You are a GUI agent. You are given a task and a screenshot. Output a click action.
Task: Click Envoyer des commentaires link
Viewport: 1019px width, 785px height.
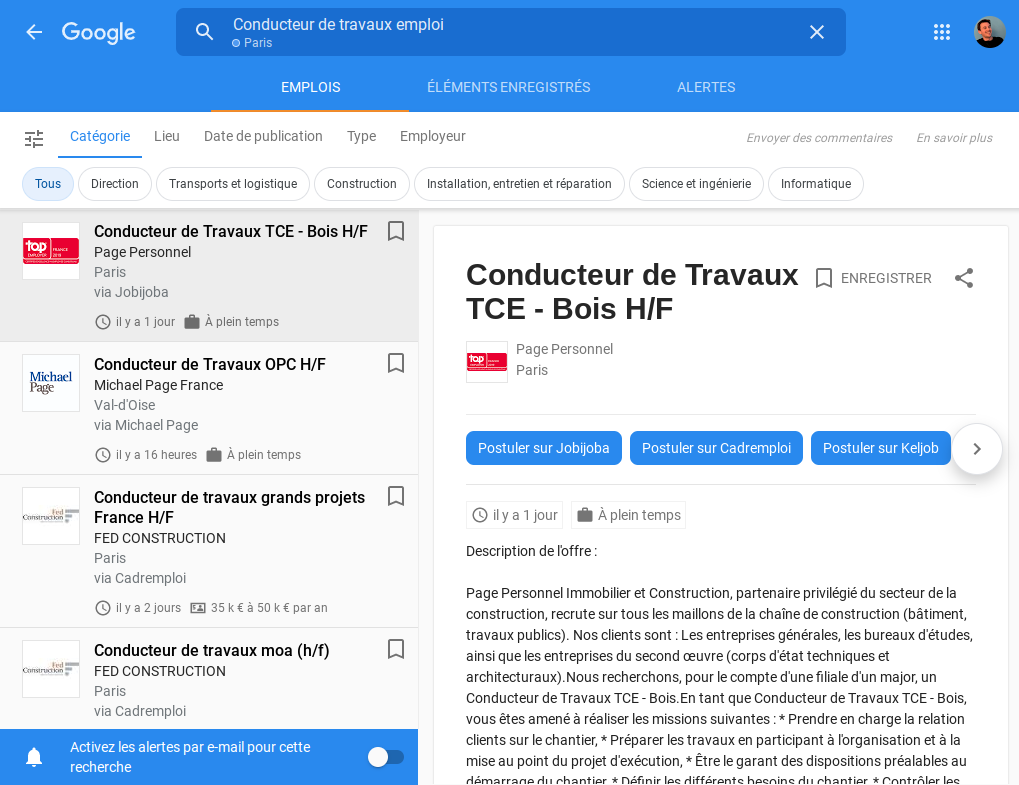[x=819, y=138]
